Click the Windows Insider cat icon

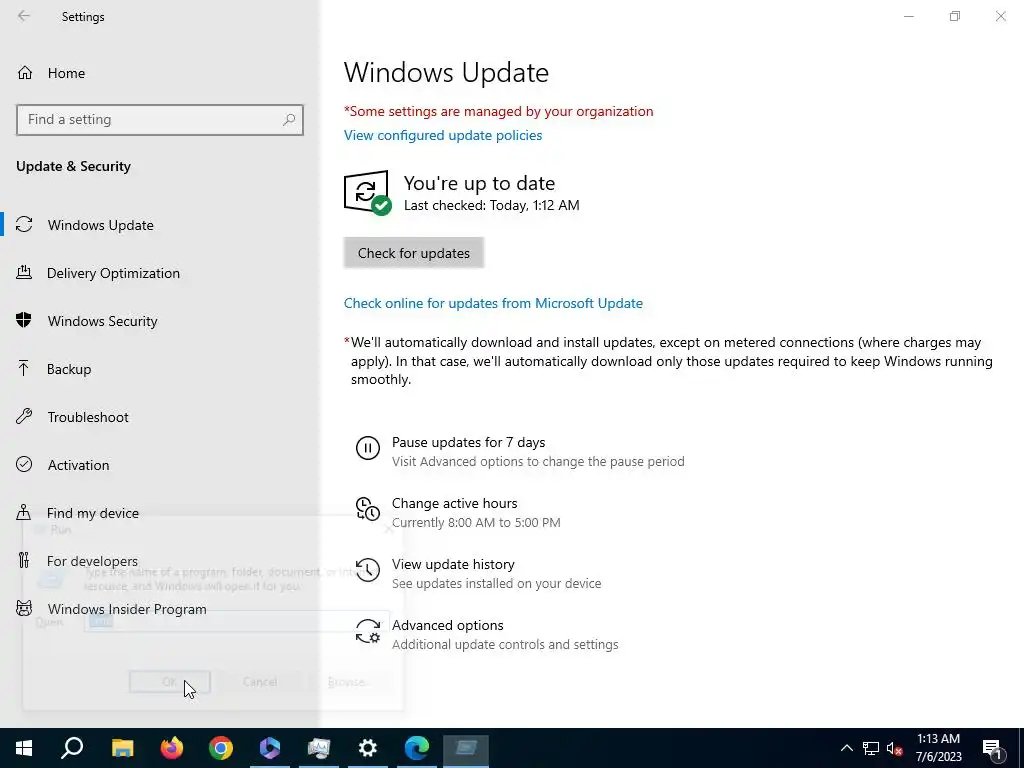point(24,609)
